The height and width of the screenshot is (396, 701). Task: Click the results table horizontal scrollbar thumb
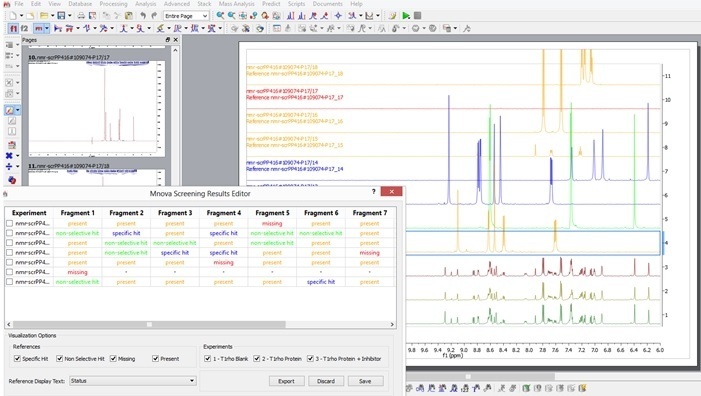click(149, 324)
